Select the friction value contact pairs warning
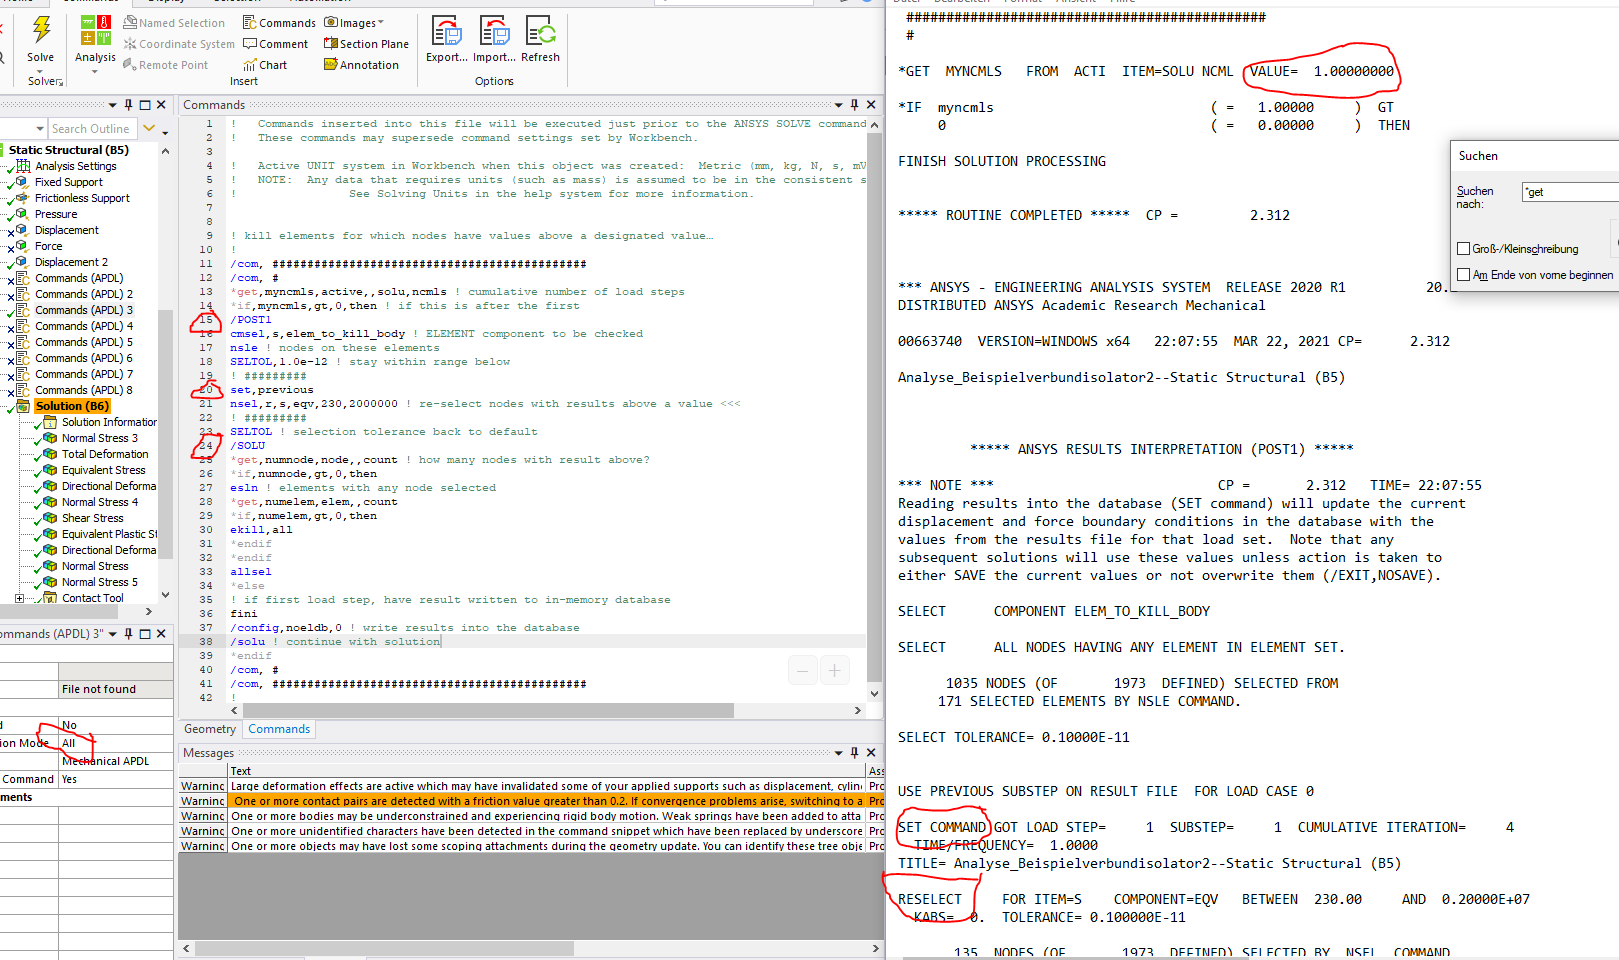This screenshot has height=960, width=1619. [546, 801]
